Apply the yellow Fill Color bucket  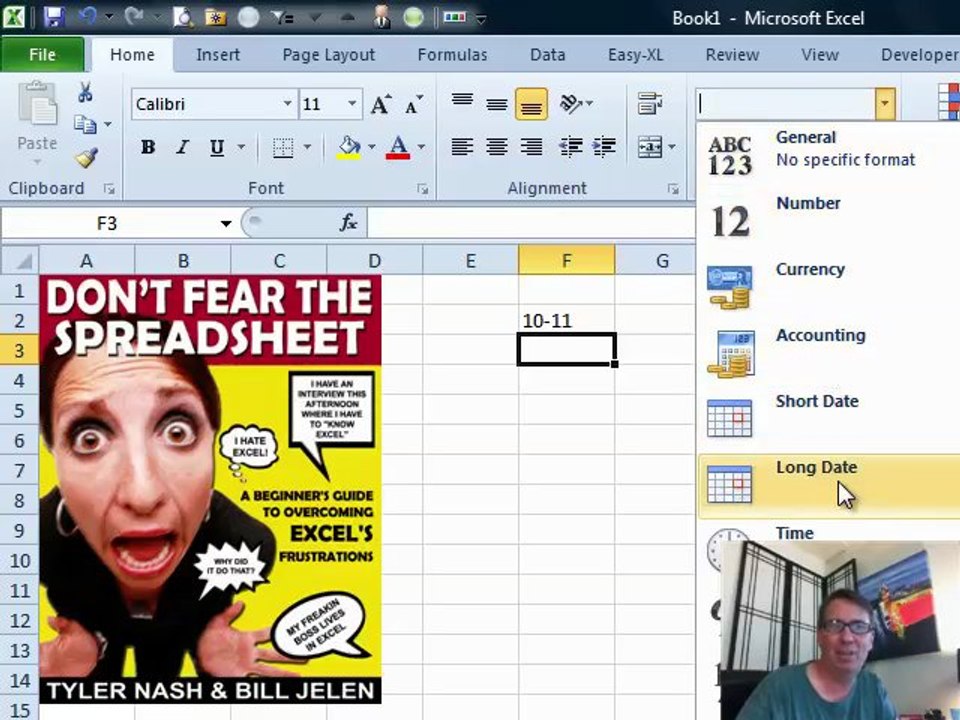[x=349, y=147]
